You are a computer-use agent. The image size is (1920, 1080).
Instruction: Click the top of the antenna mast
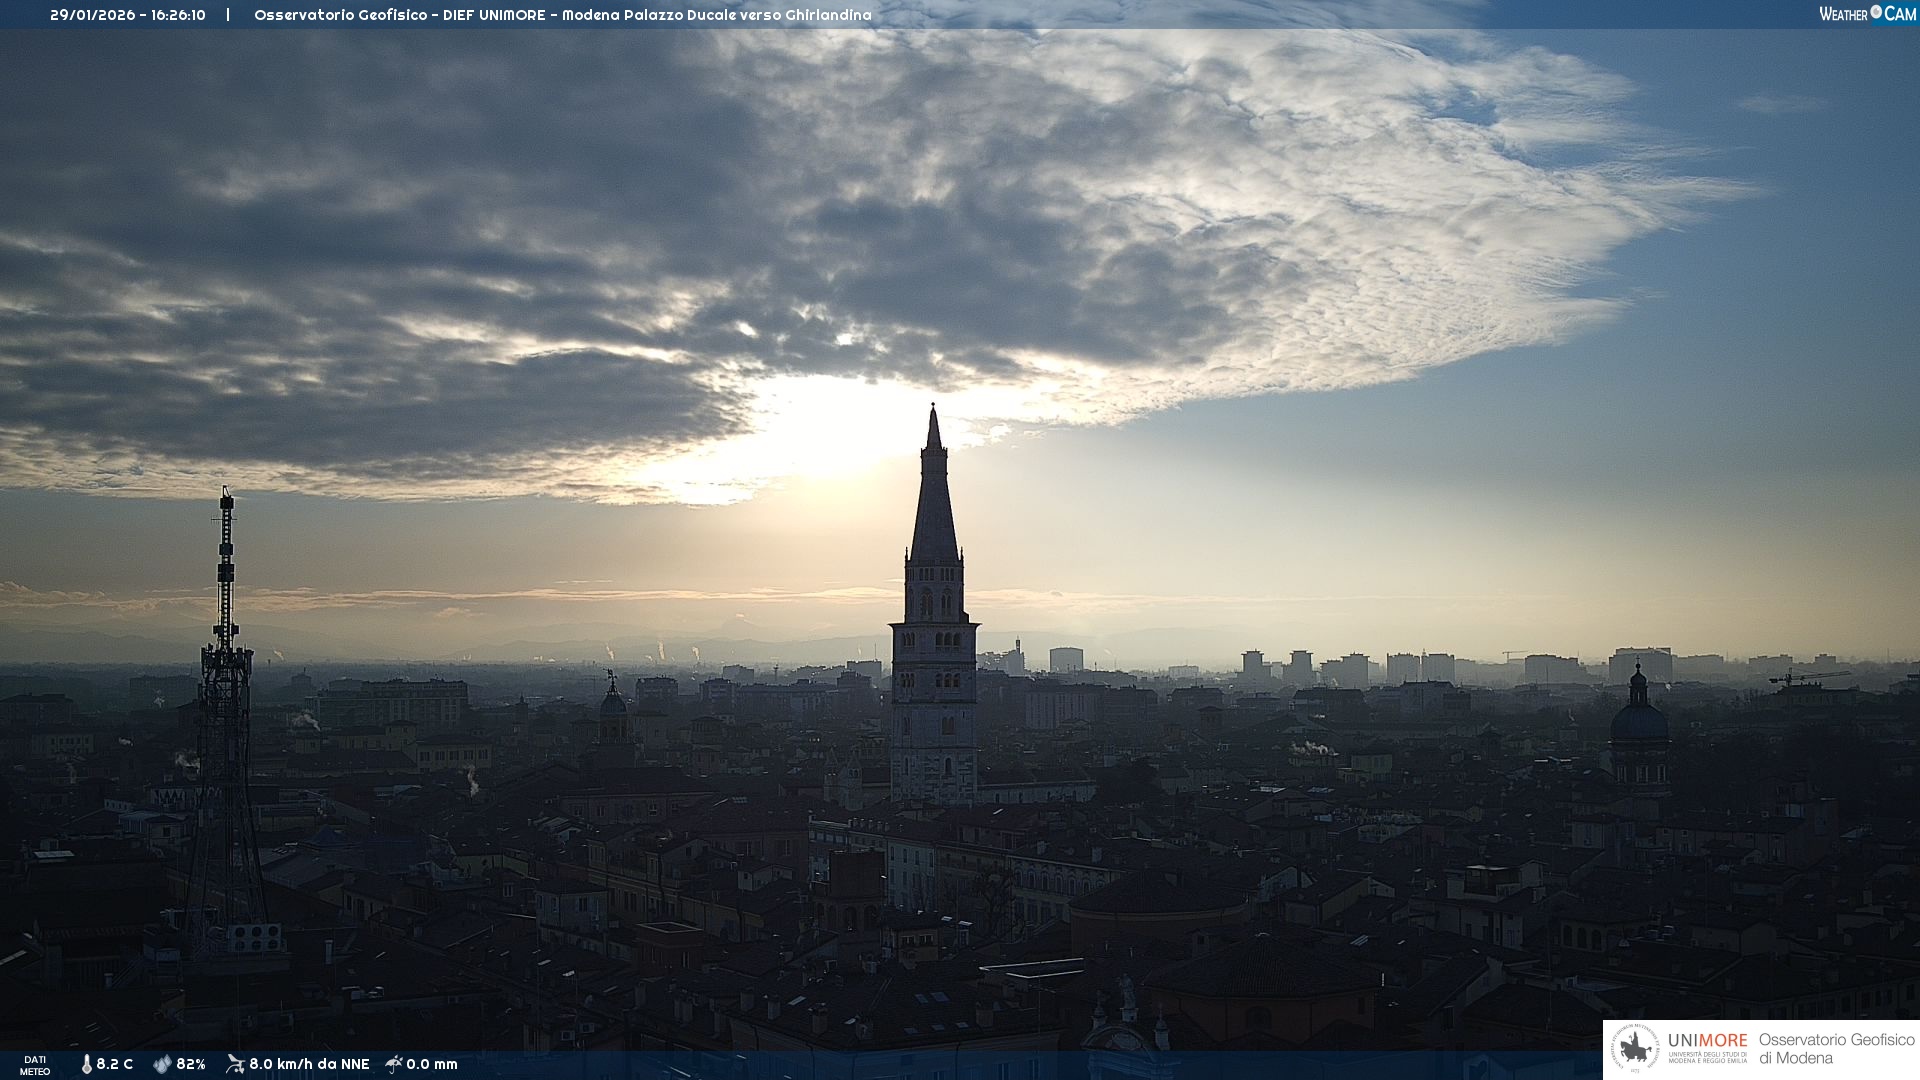[226, 492]
